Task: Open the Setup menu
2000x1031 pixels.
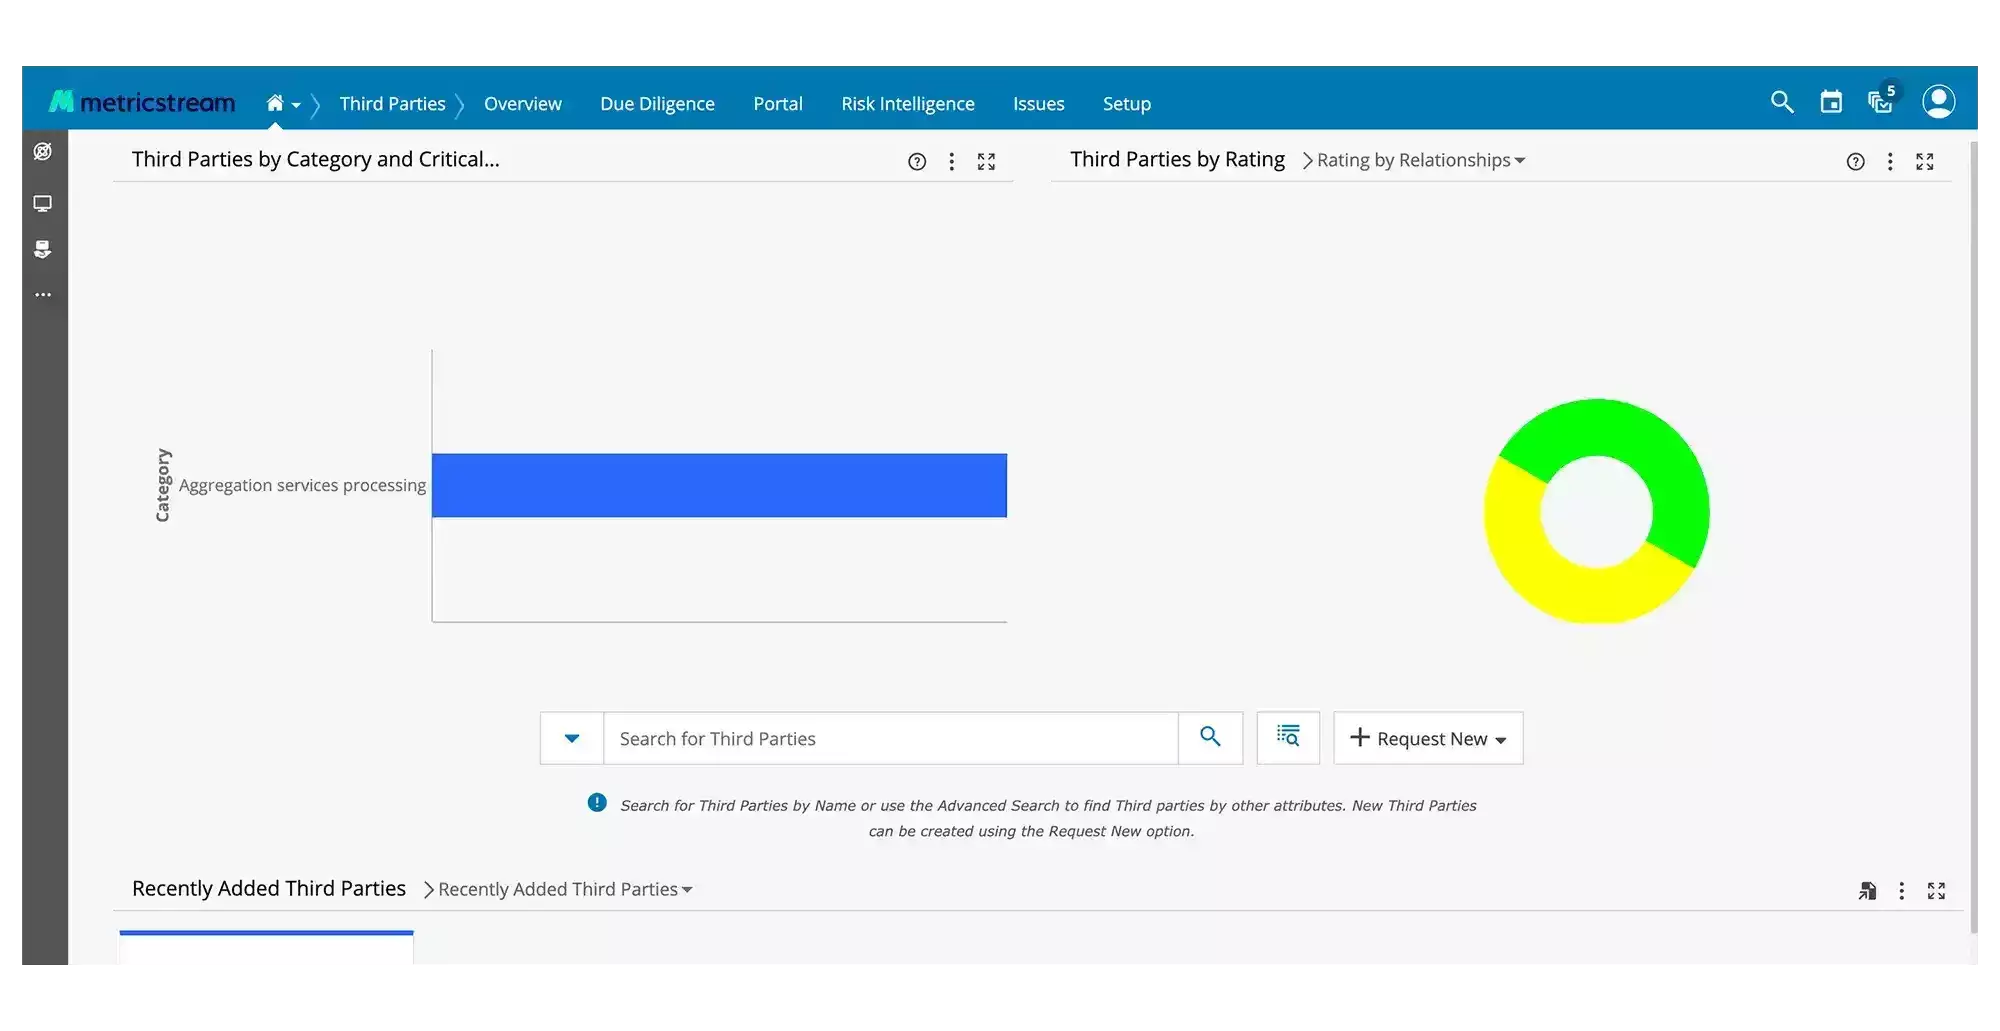Action: click(1127, 104)
